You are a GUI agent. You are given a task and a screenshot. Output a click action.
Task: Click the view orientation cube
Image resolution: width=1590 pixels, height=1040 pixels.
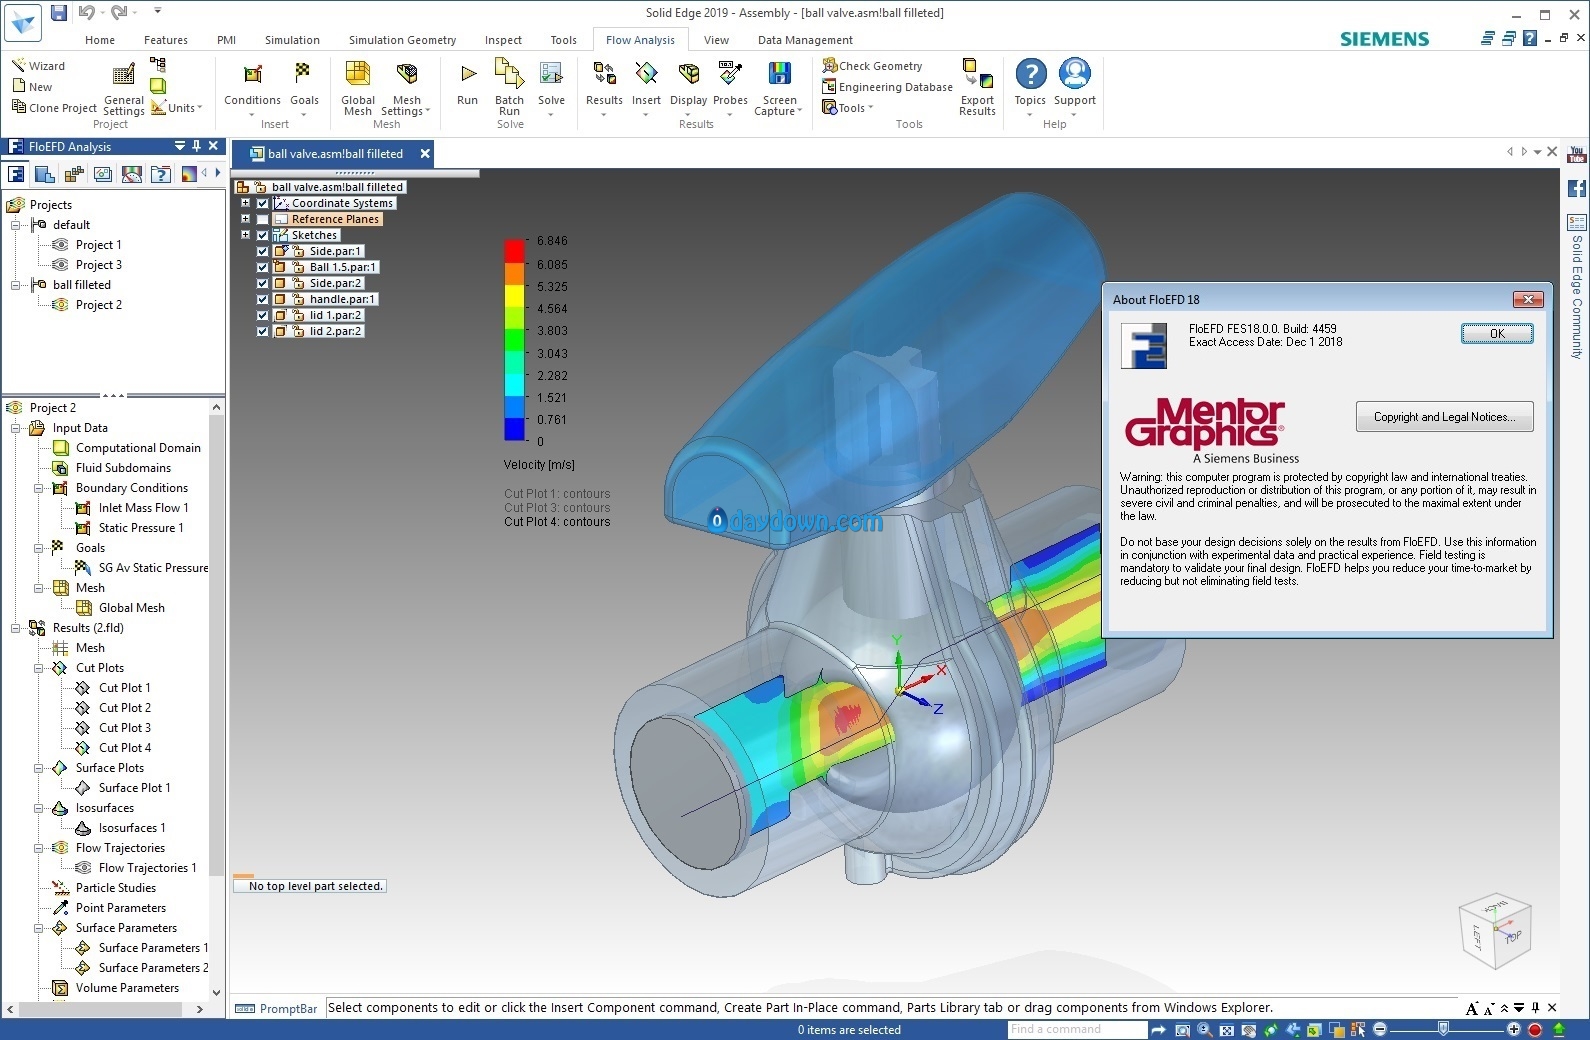1495,931
